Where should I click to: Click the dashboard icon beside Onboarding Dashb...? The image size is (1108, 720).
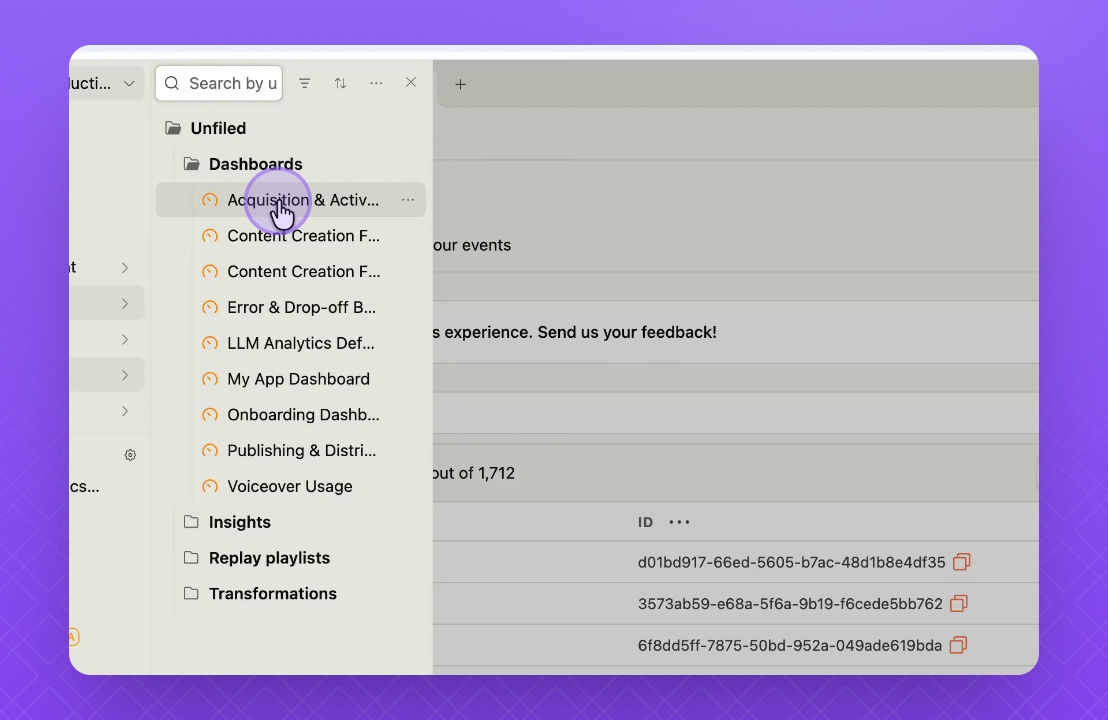[210, 415]
